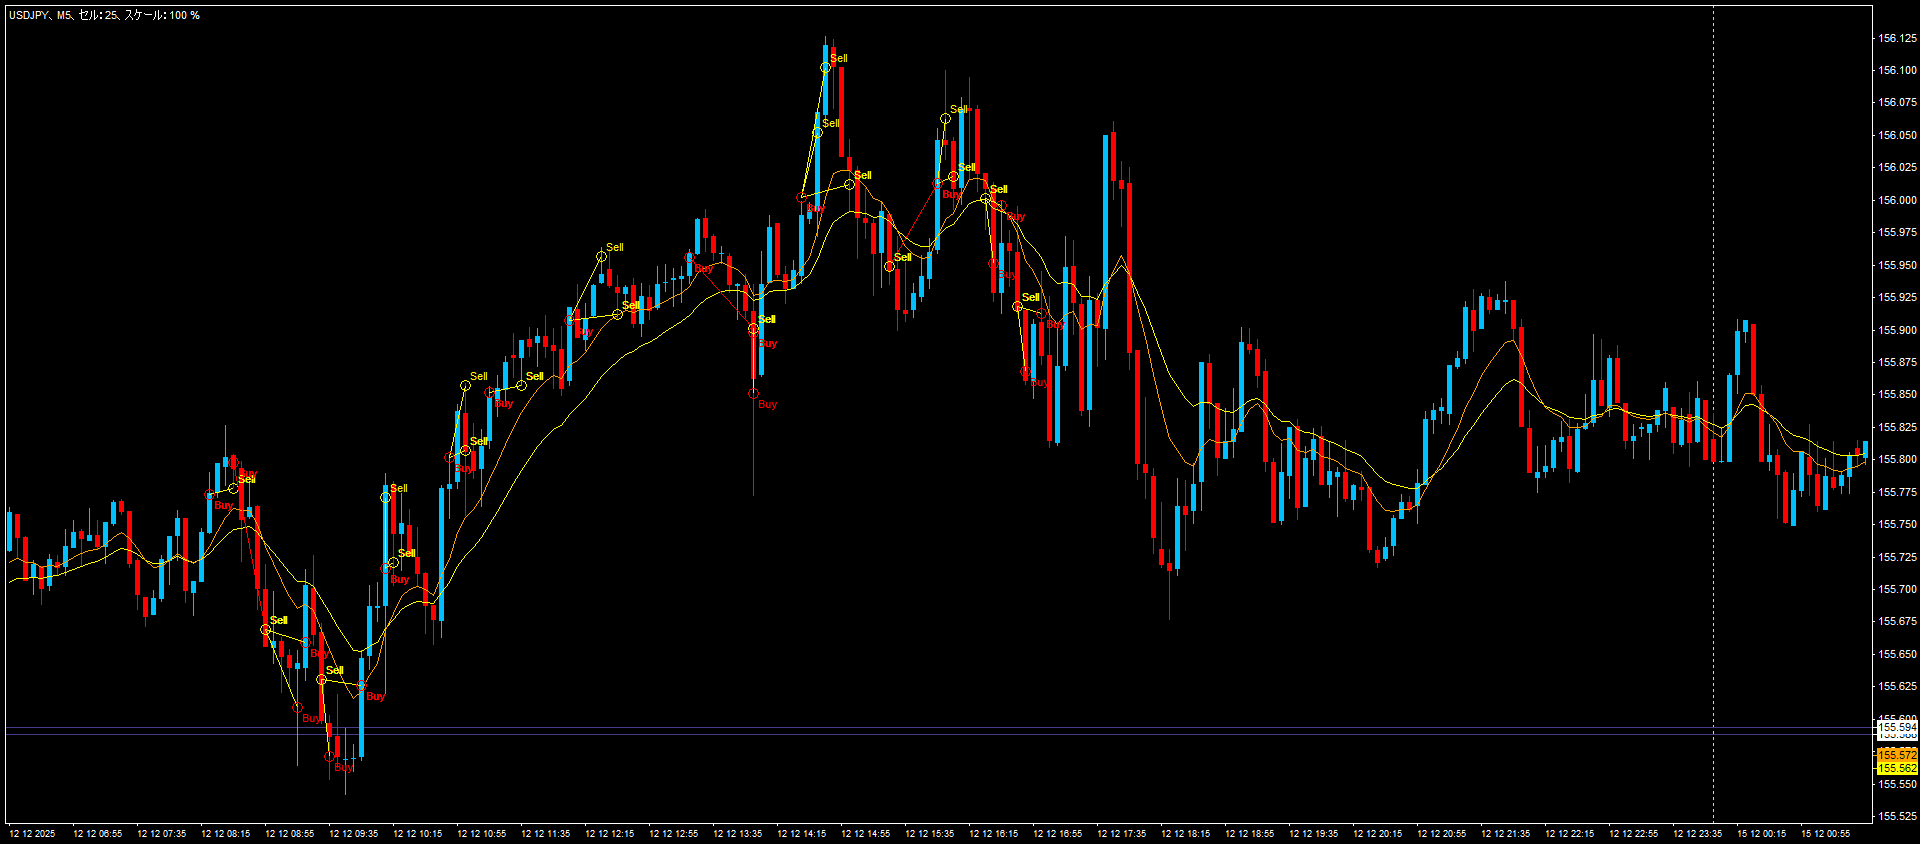
Task: Click the Sell signal circle near 12:15
Action: point(602,257)
